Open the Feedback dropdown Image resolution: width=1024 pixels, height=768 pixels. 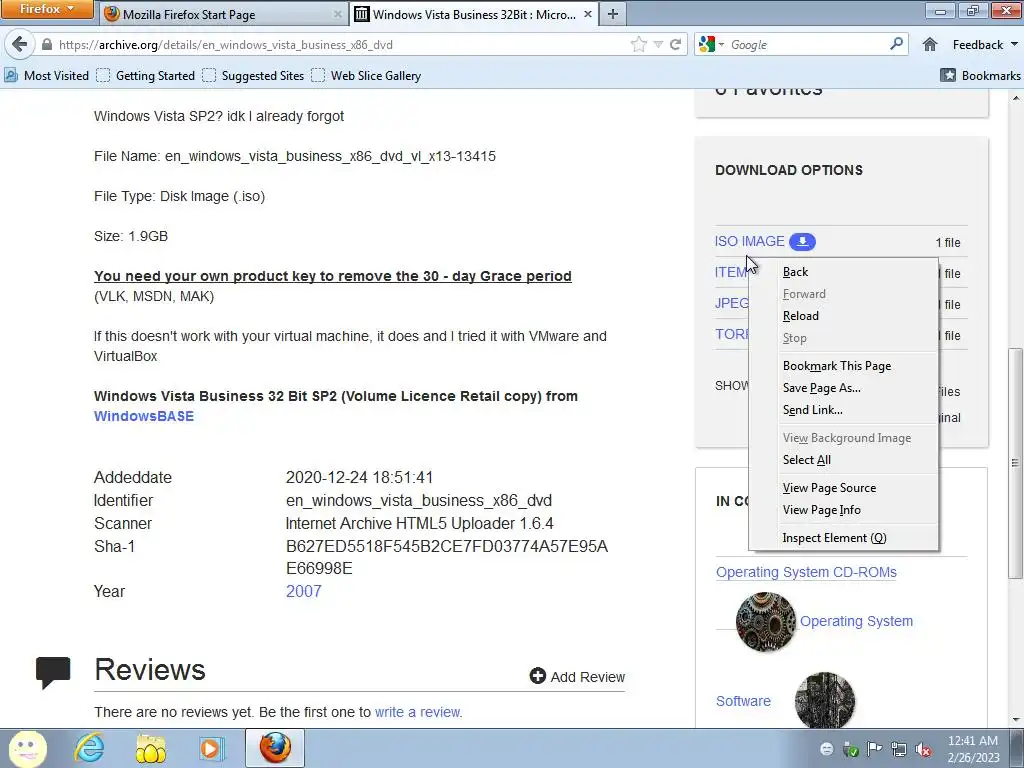pos(985,44)
